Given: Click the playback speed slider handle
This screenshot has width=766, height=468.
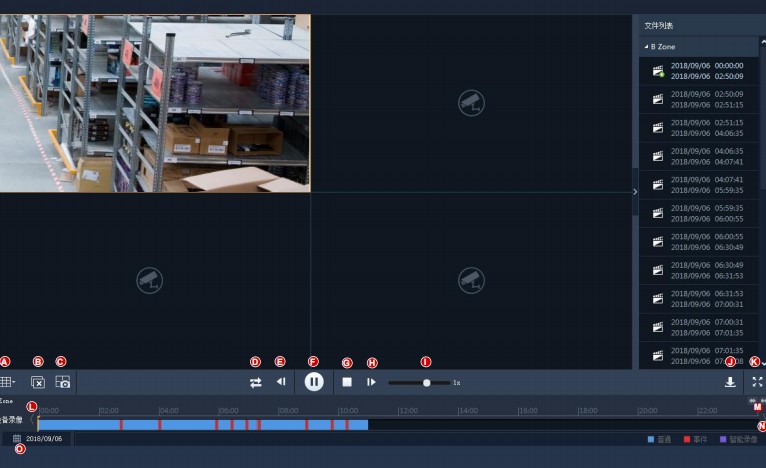Looking at the screenshot, I should coord(427,382).
